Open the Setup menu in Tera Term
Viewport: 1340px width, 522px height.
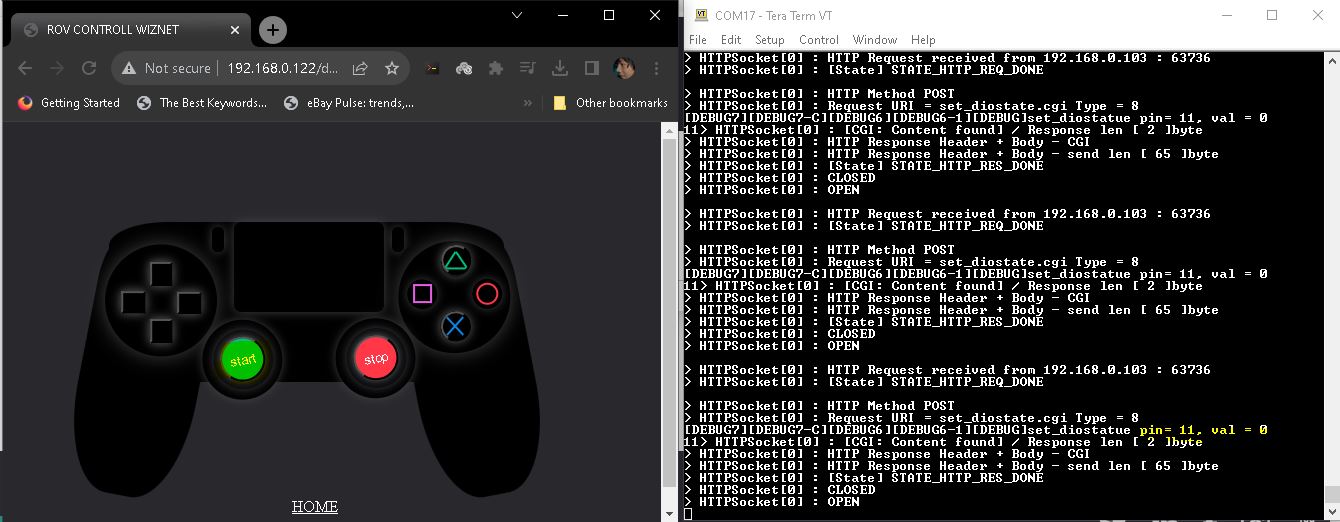point(769,40)
